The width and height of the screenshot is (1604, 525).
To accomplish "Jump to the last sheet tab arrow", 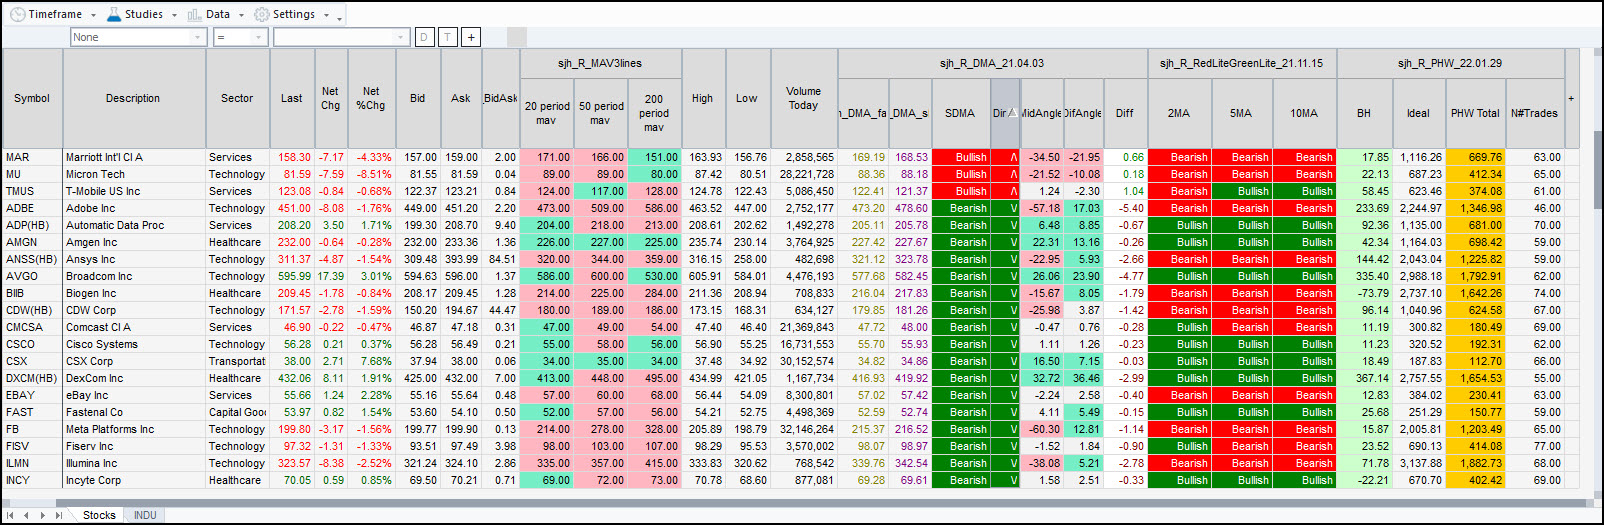I will [58, 515].
